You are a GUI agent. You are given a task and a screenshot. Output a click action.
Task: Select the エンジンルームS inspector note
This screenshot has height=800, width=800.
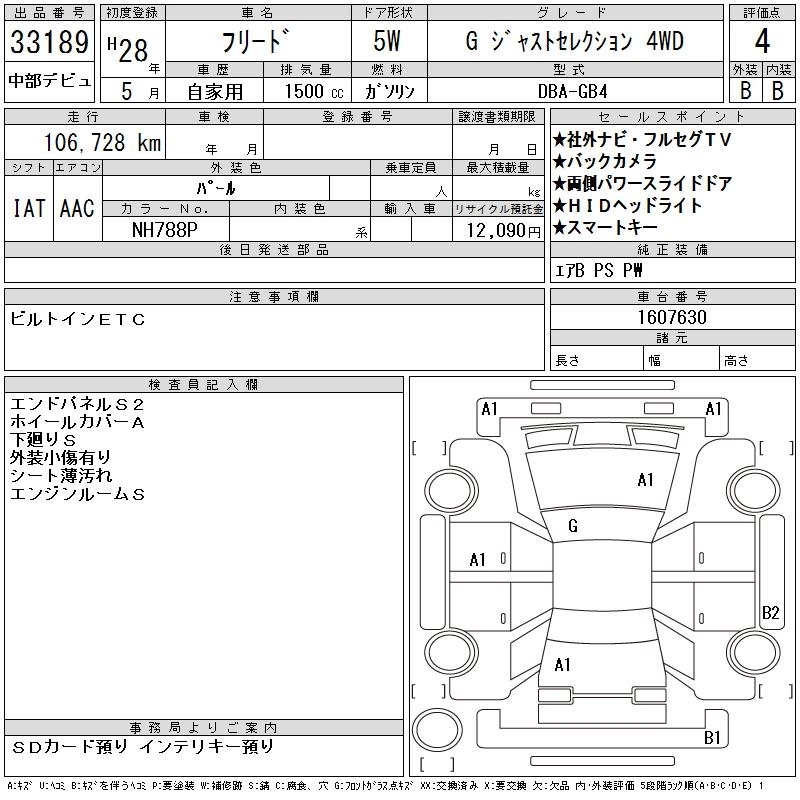tap(78, 494)
